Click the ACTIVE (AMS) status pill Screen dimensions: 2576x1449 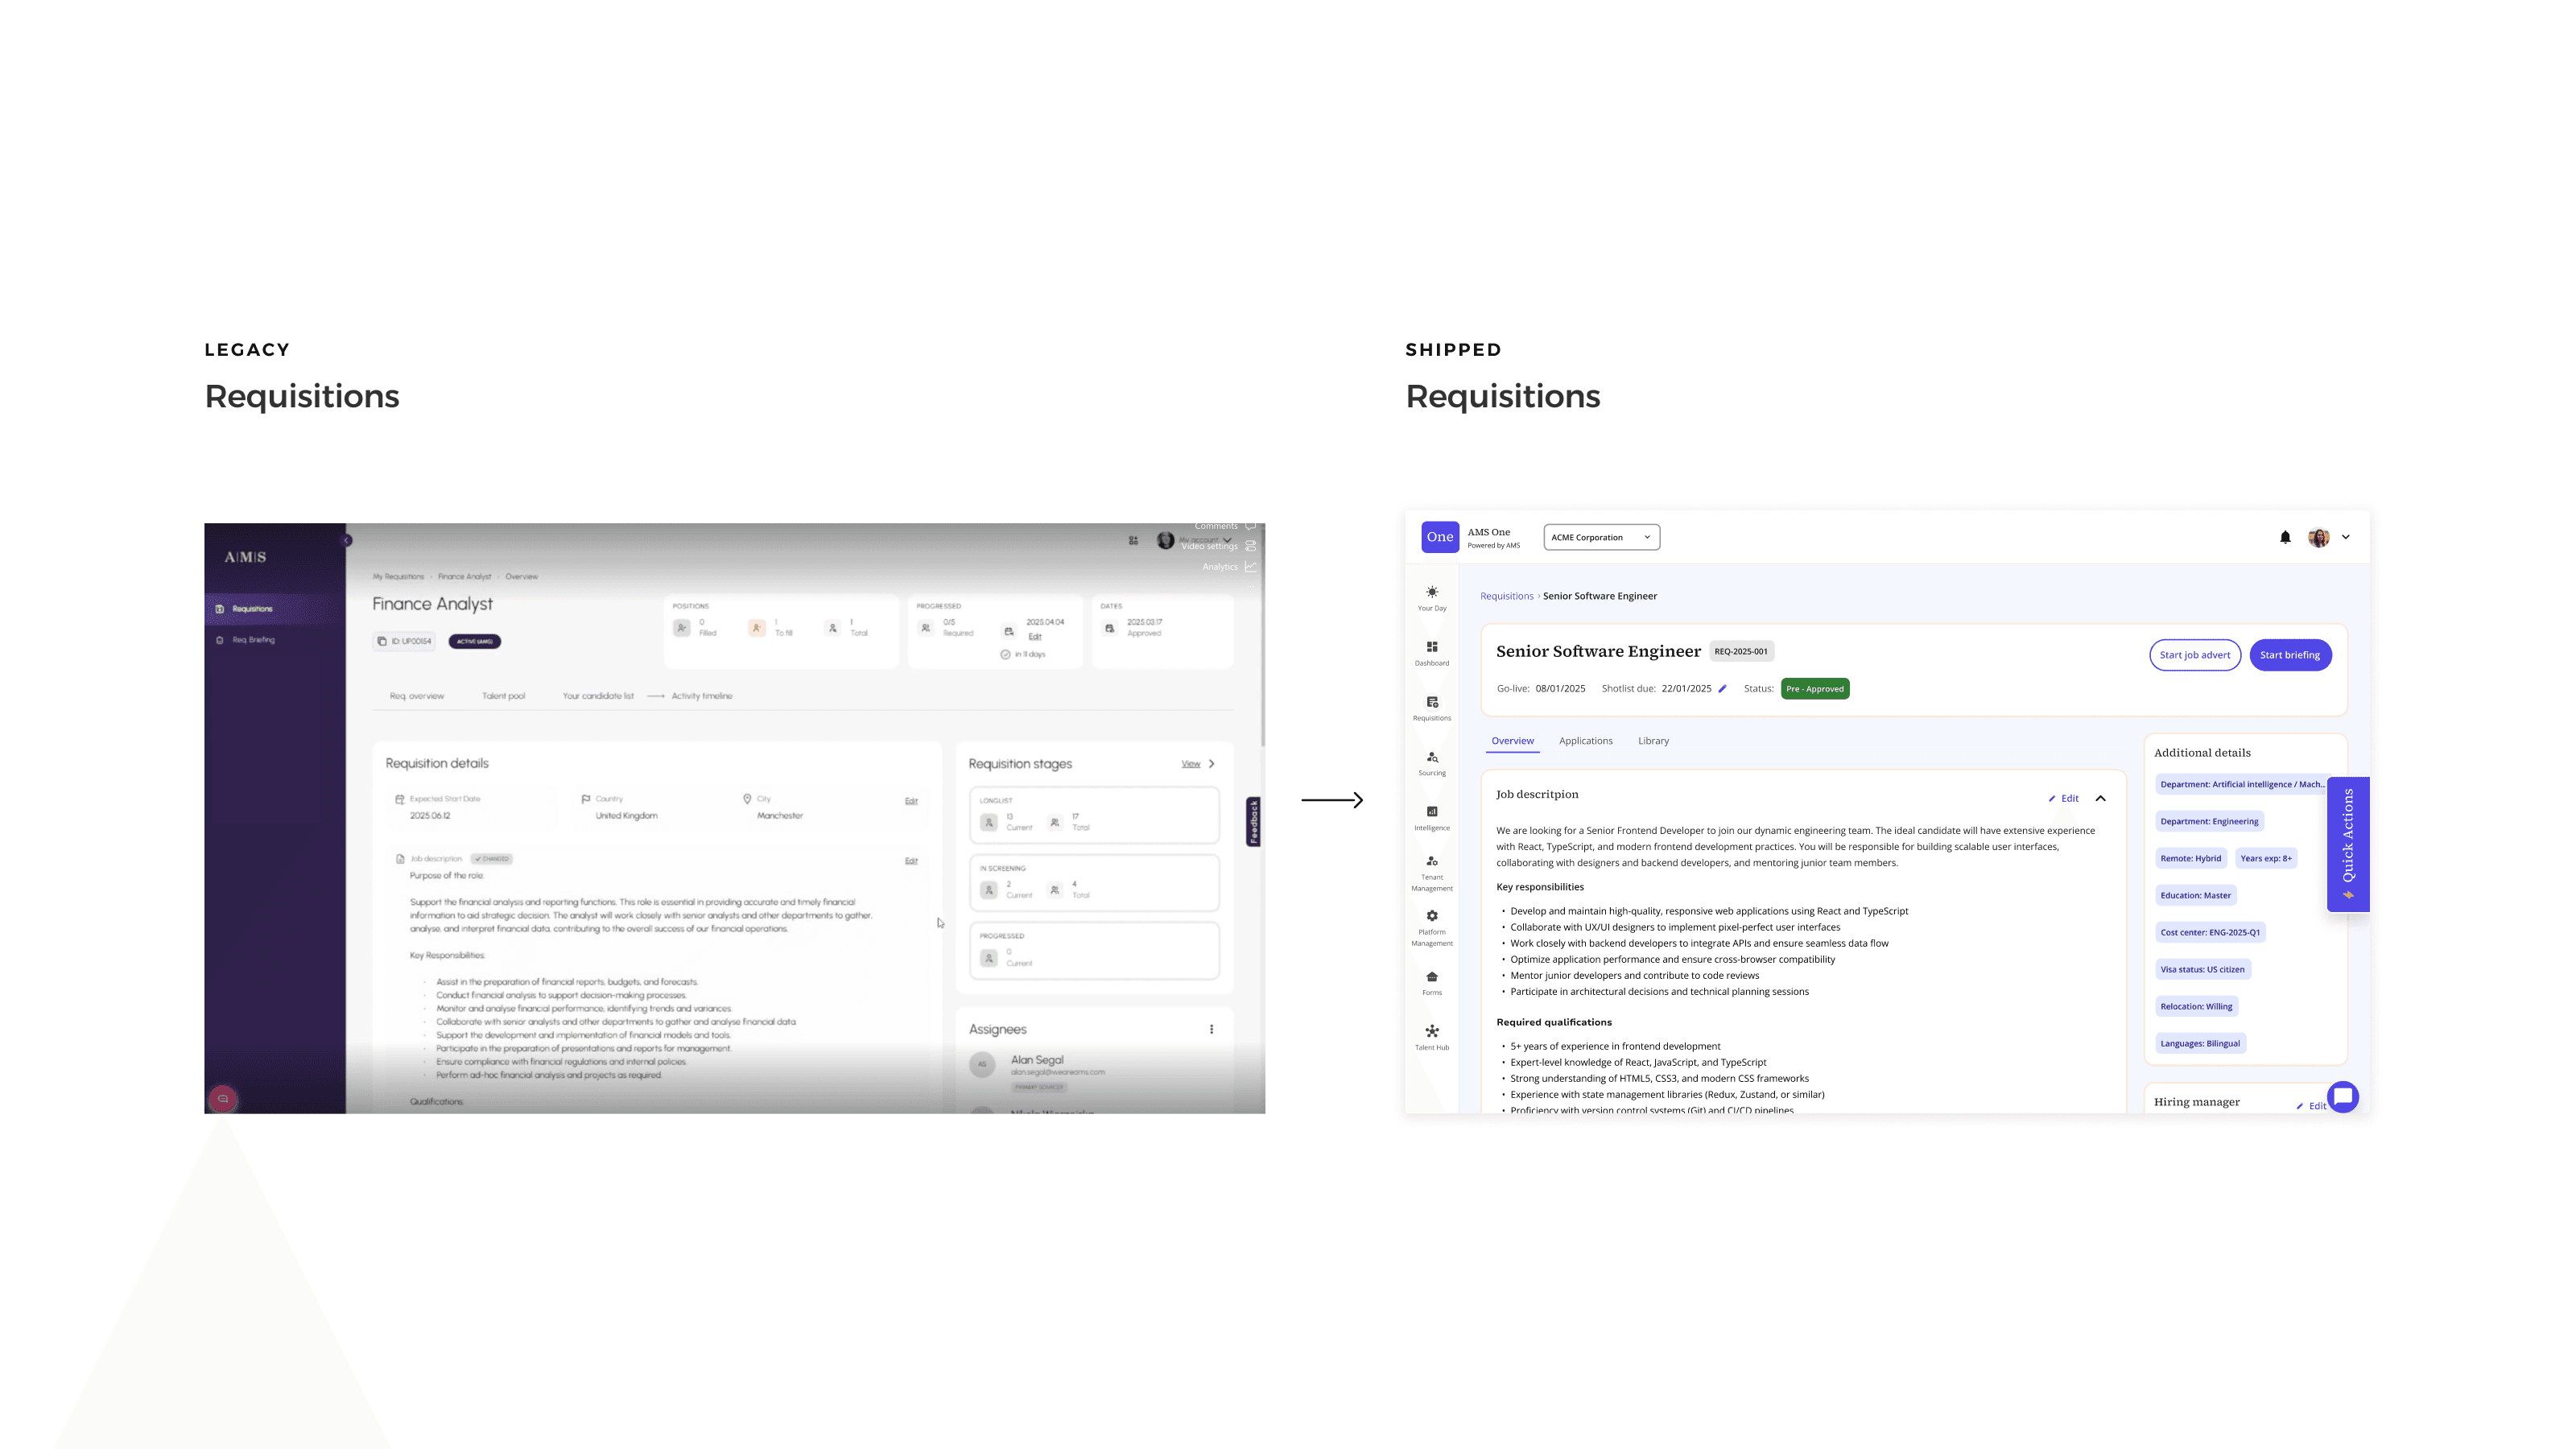pyautogui.click(x=475, y=641)
